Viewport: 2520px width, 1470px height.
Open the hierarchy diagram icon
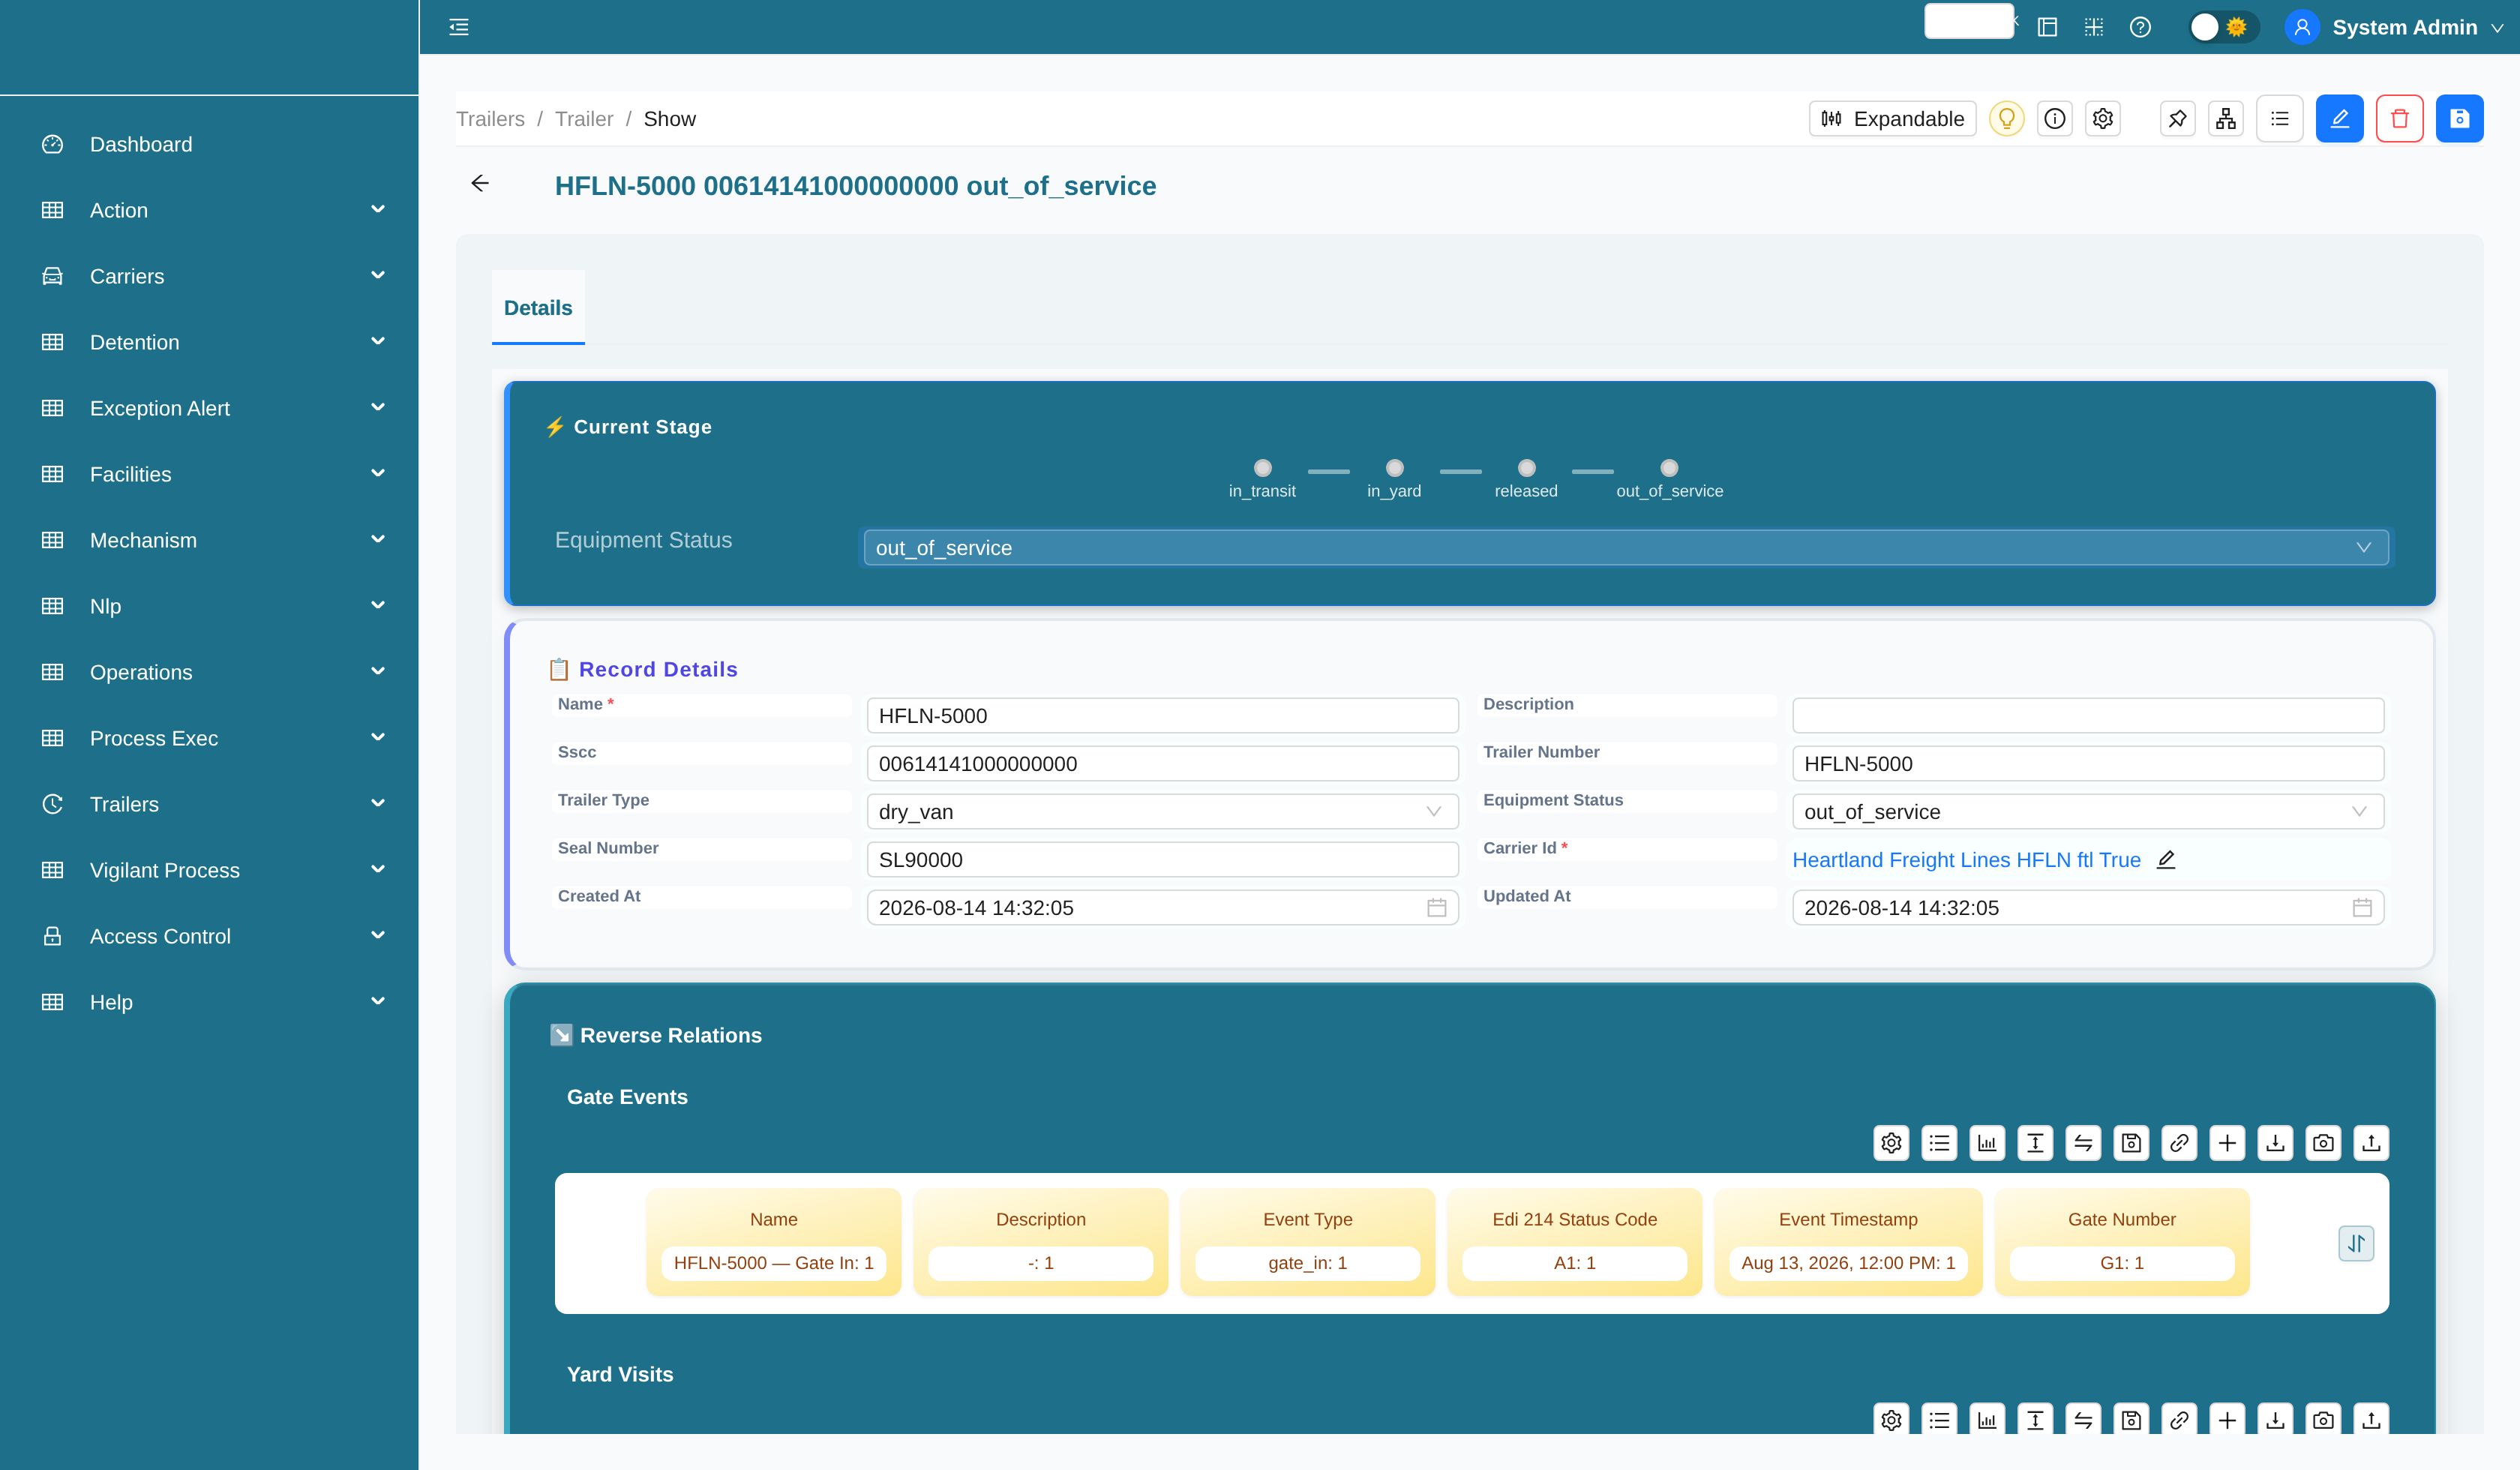(2225, 119)
